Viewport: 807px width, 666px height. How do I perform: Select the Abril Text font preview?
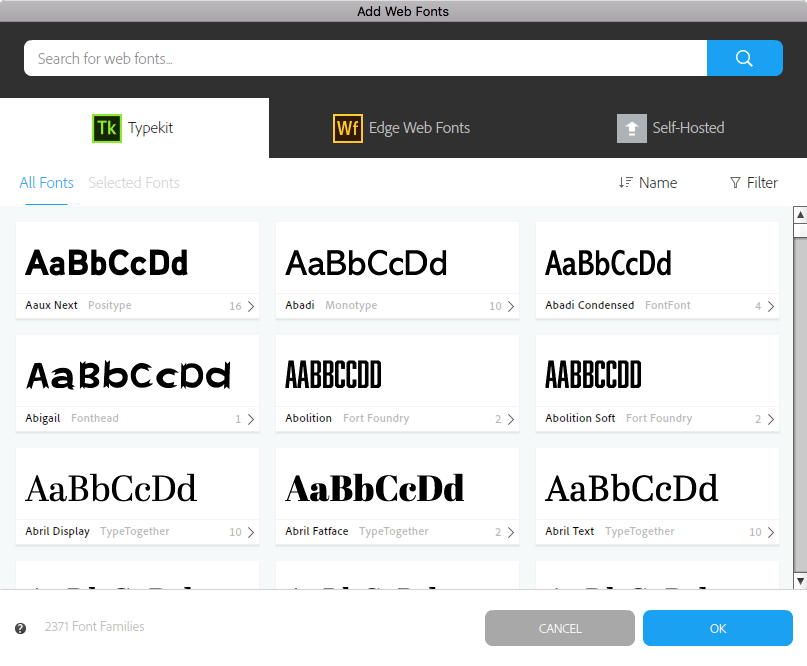pos(631,488)
